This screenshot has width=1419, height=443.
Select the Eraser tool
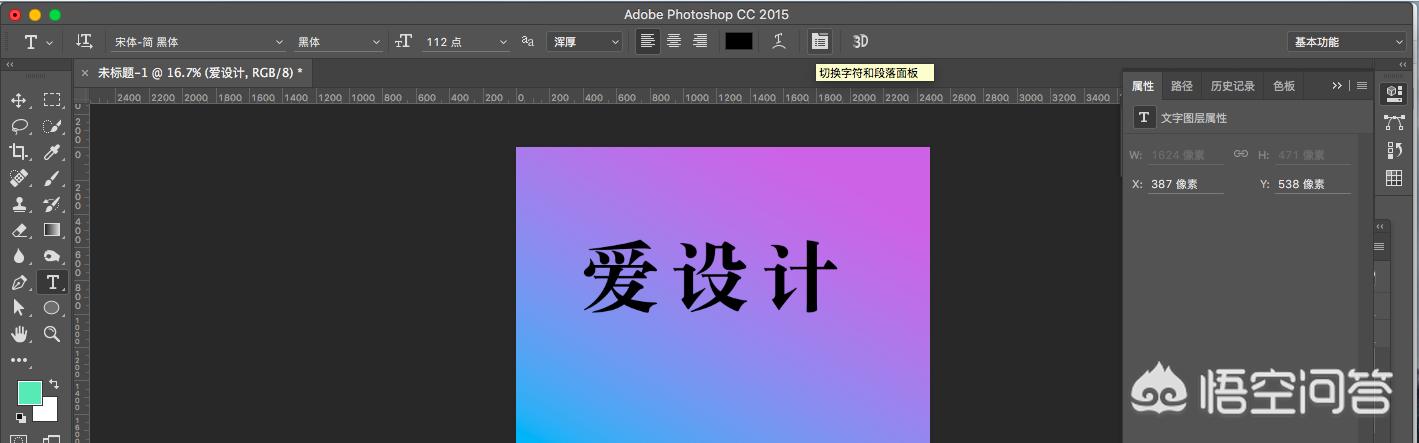coord(19,230)
